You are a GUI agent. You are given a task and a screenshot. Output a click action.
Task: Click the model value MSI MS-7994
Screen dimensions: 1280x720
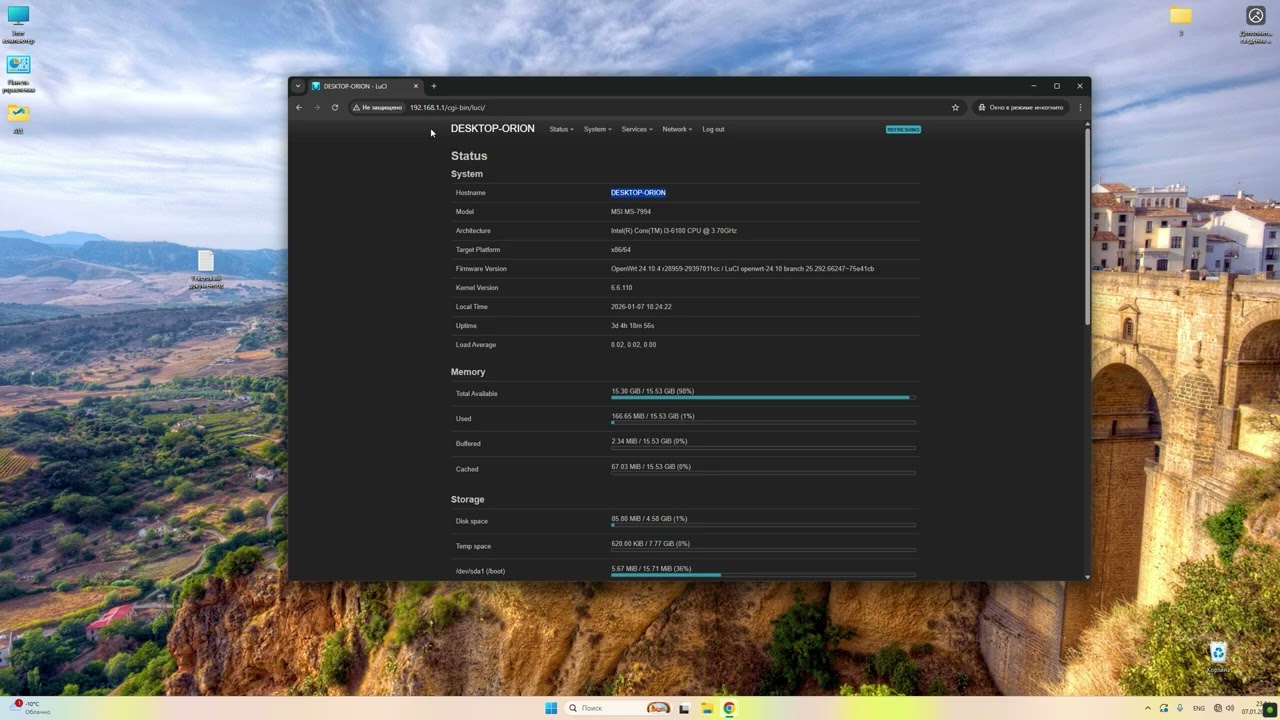[x=631, y=212]
